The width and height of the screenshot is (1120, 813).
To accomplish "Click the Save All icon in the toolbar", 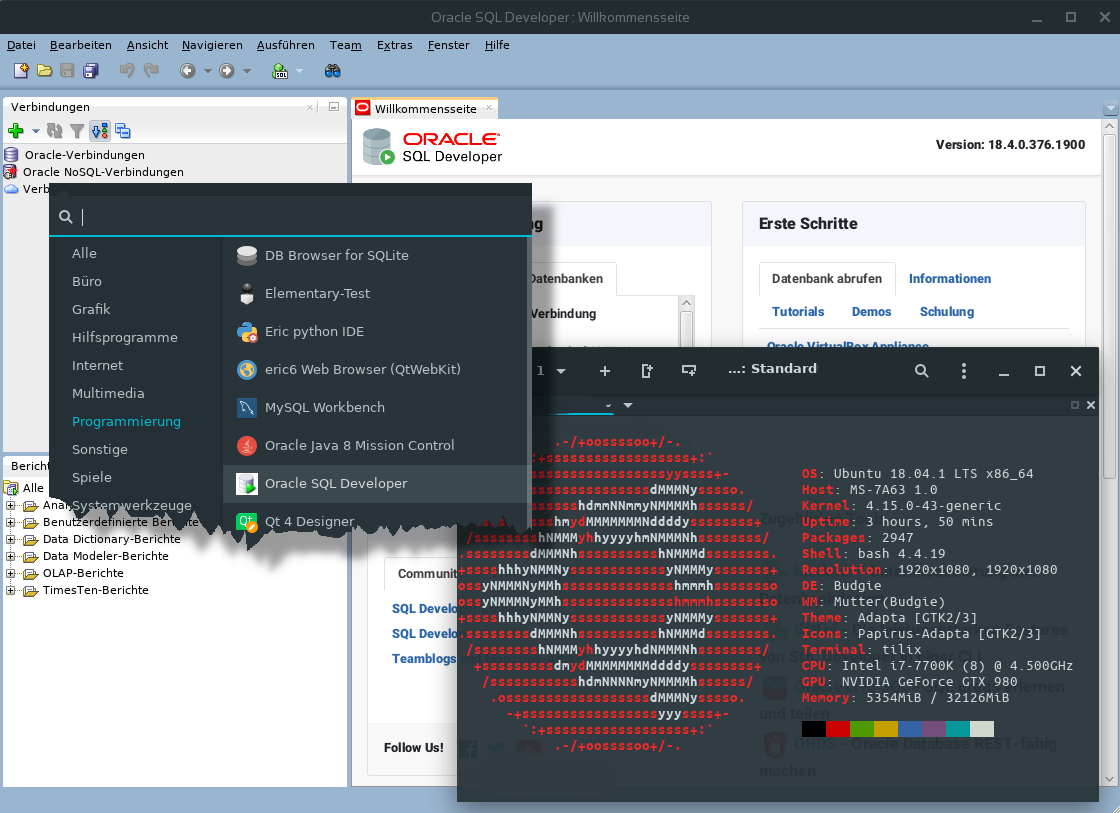I will pos(91,71).
